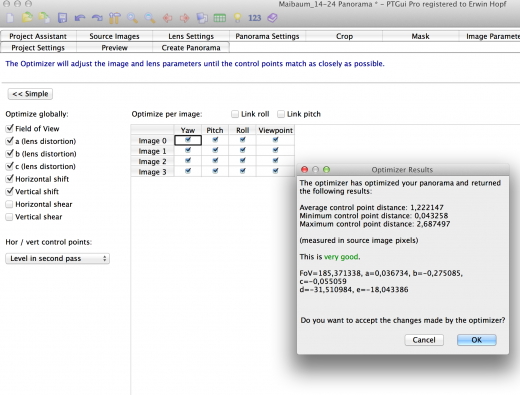Enable Horizontal shear

pyautogui.click(x=9, y=204)
